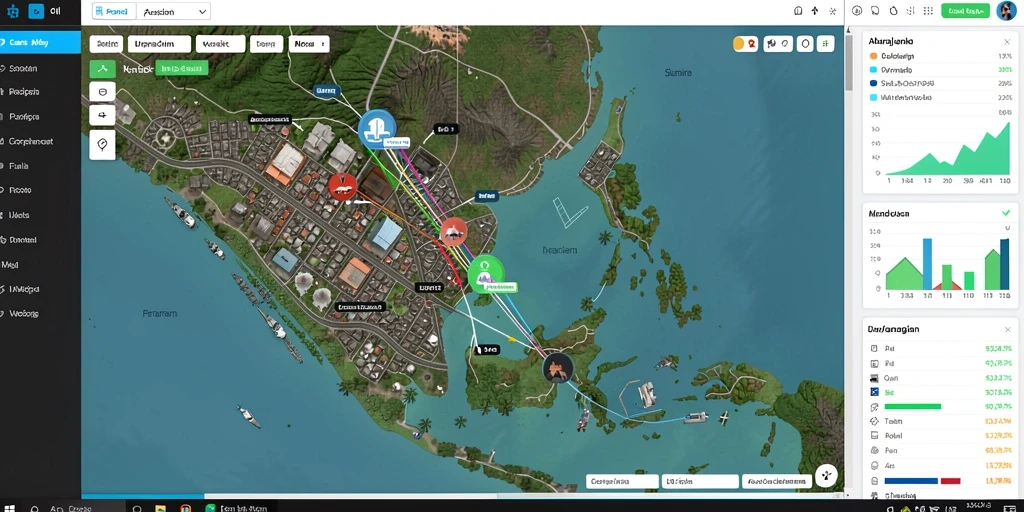
Task: Click the green area chart
Action: (948, 150)
